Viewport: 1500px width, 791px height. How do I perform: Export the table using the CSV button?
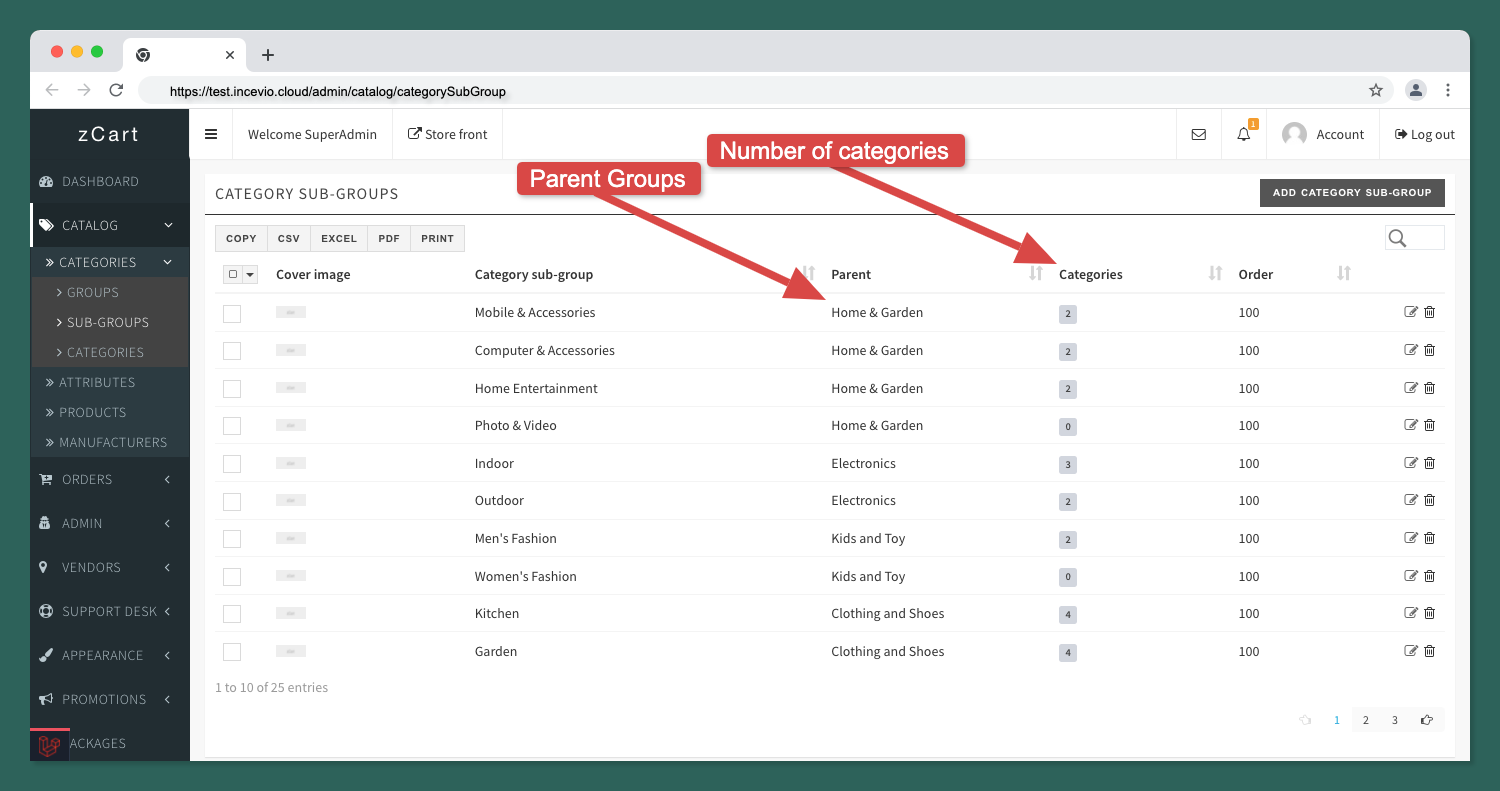click(x=288, y=239)
